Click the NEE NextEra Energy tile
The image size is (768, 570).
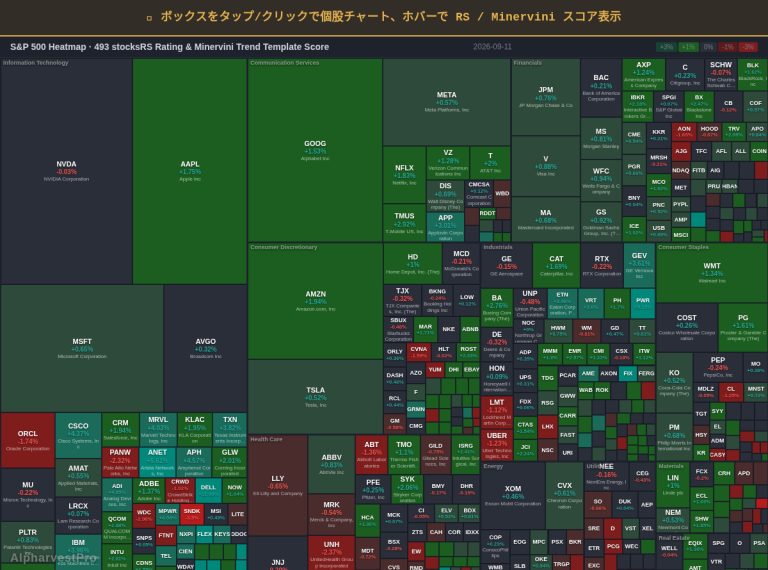pyautogui.click(x=606, y=476)
